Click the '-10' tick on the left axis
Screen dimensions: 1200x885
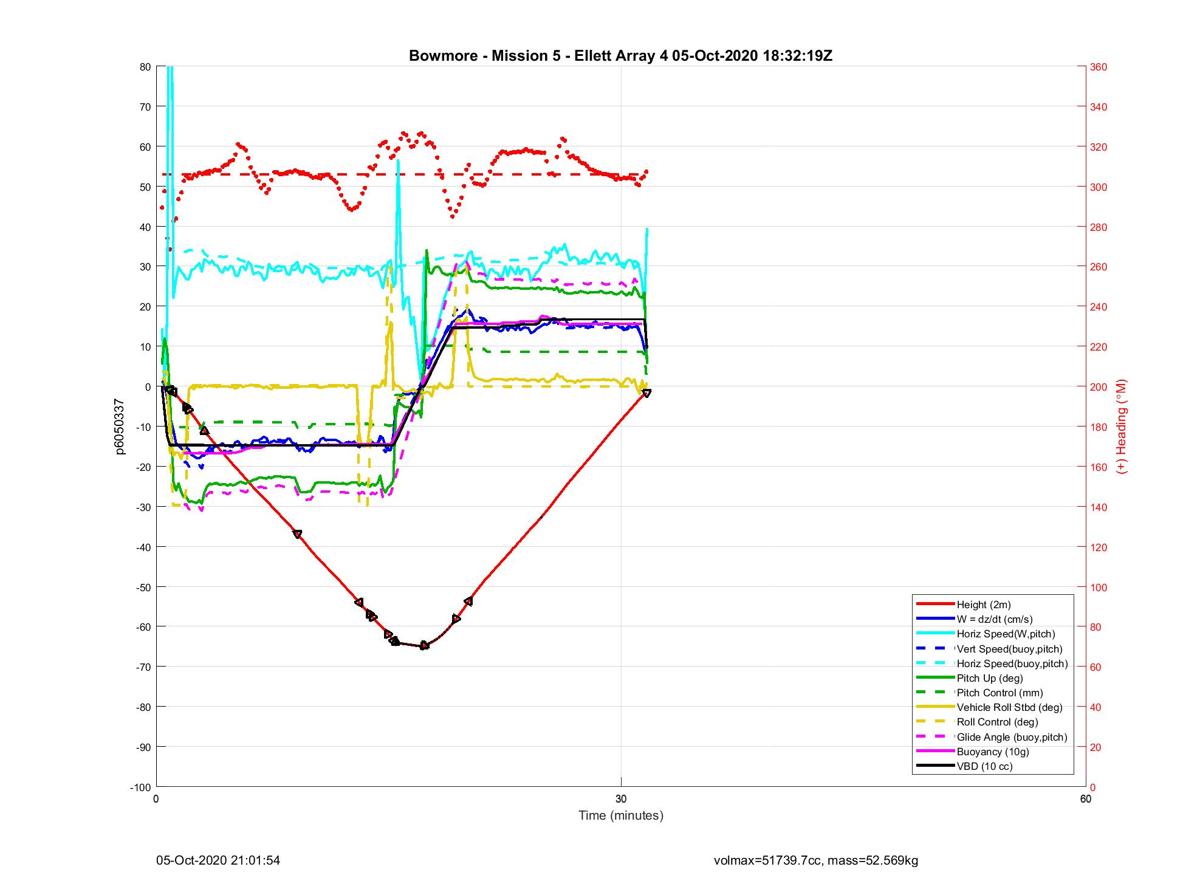tap(143, 427)
